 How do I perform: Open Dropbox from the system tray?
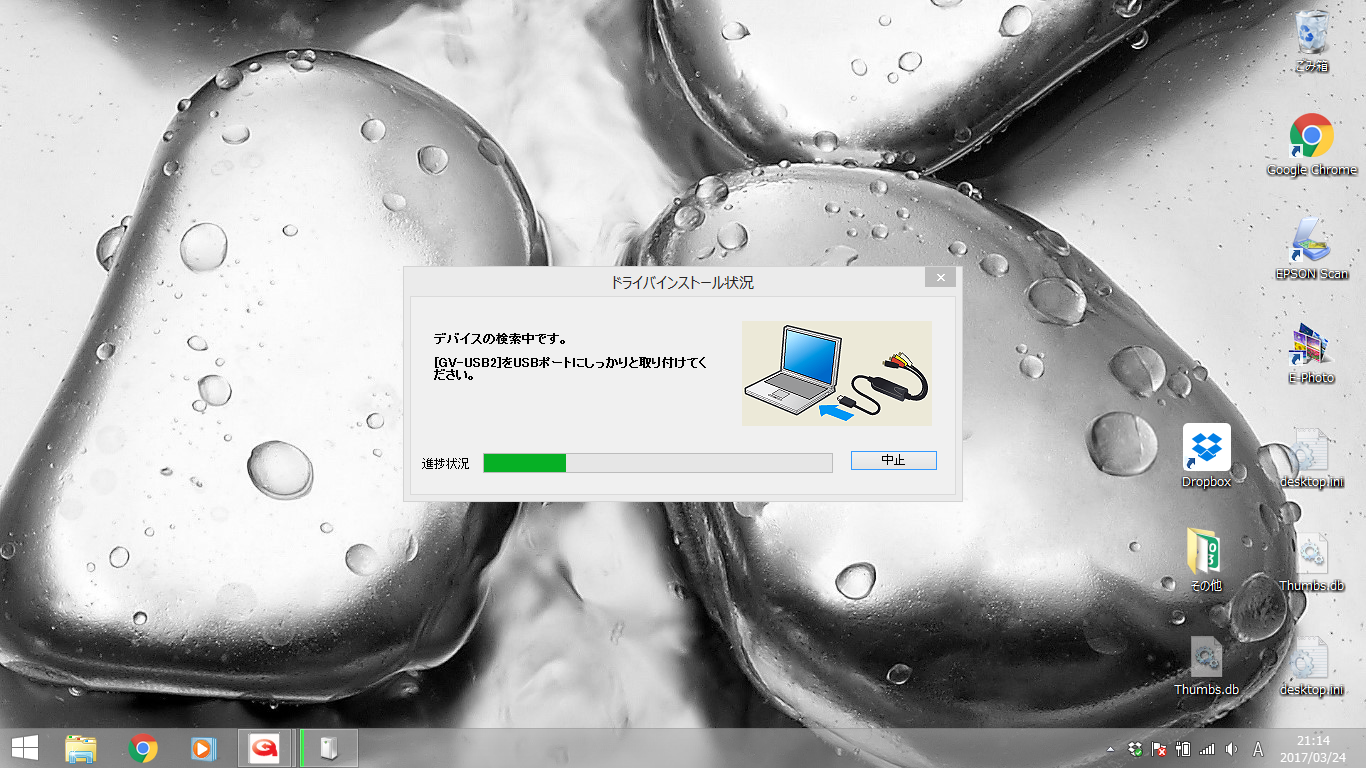click(1135, 749)
